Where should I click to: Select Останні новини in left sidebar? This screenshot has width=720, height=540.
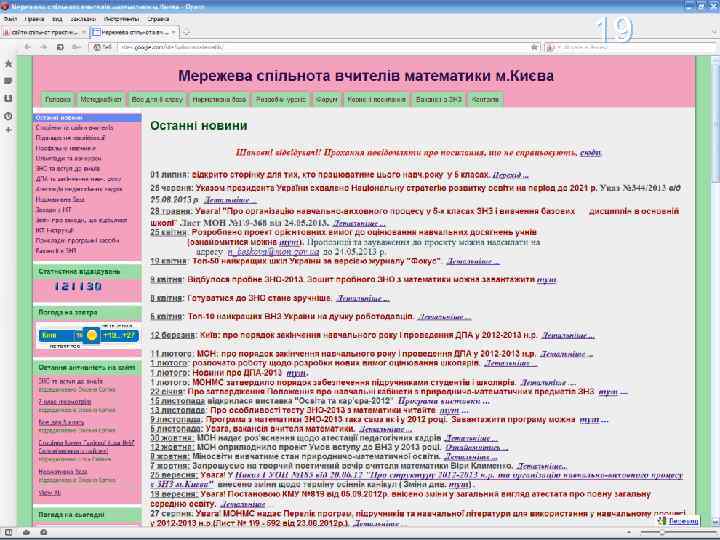pyautogui.click(x=87, y=118)
